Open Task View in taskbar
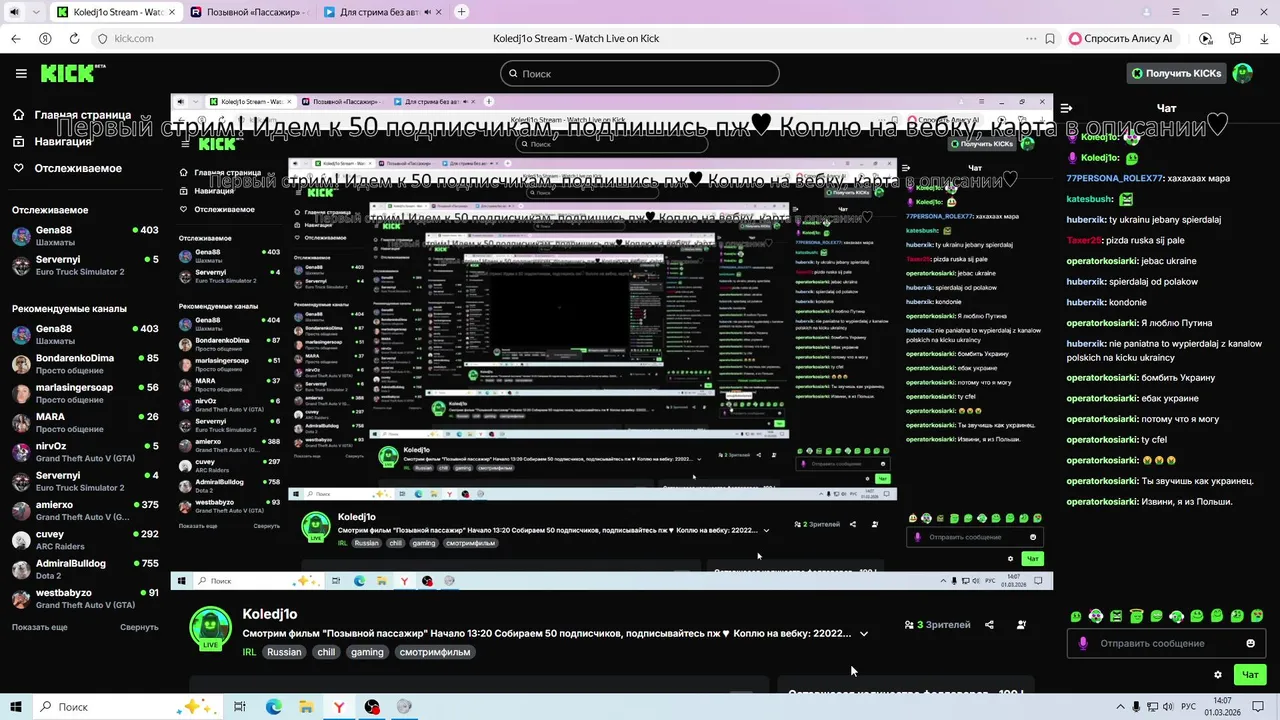This screenshot has width=1280, height=720. (x=240, y=707)
